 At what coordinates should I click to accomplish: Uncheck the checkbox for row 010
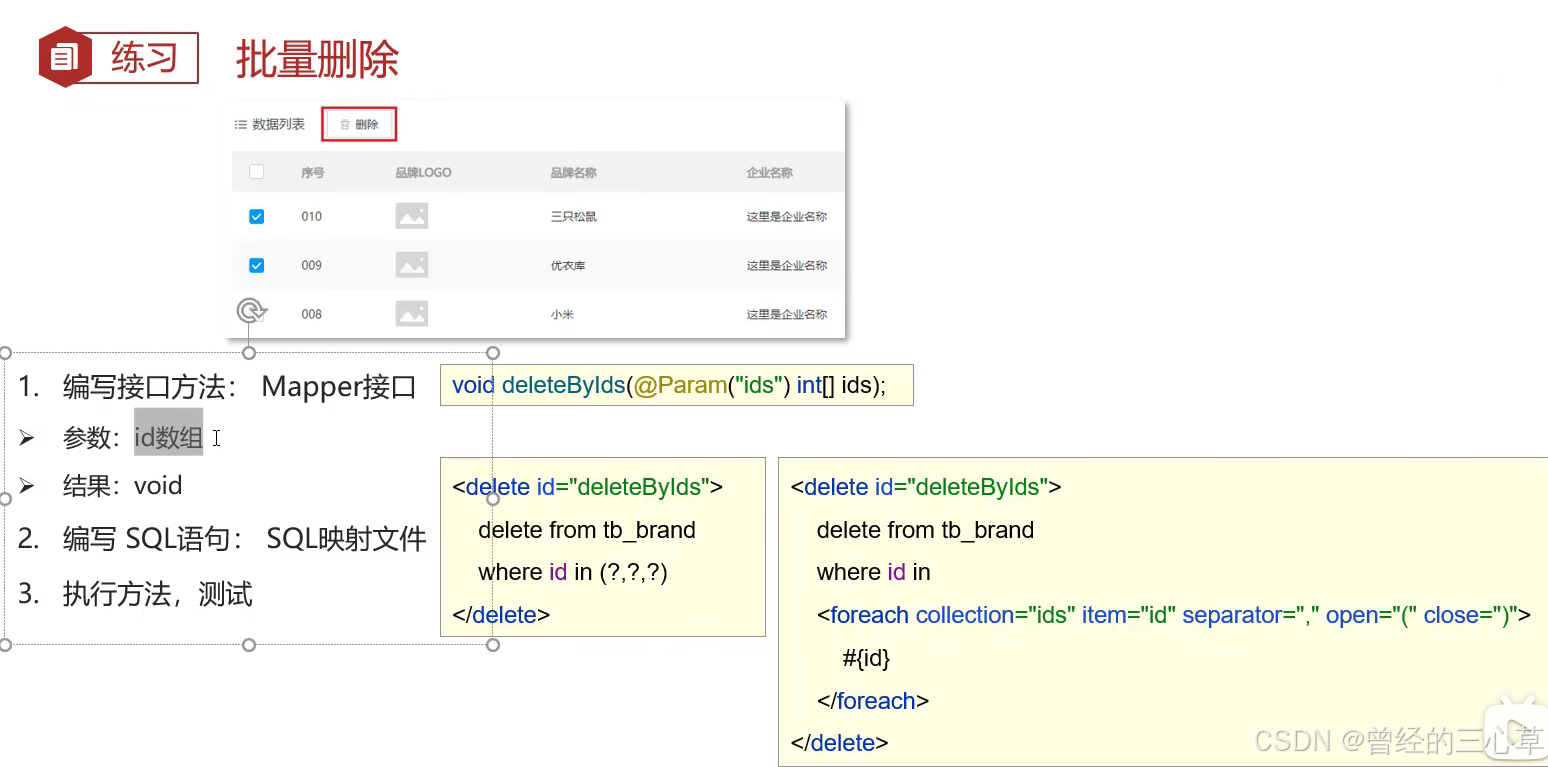(x=256, y=216)
